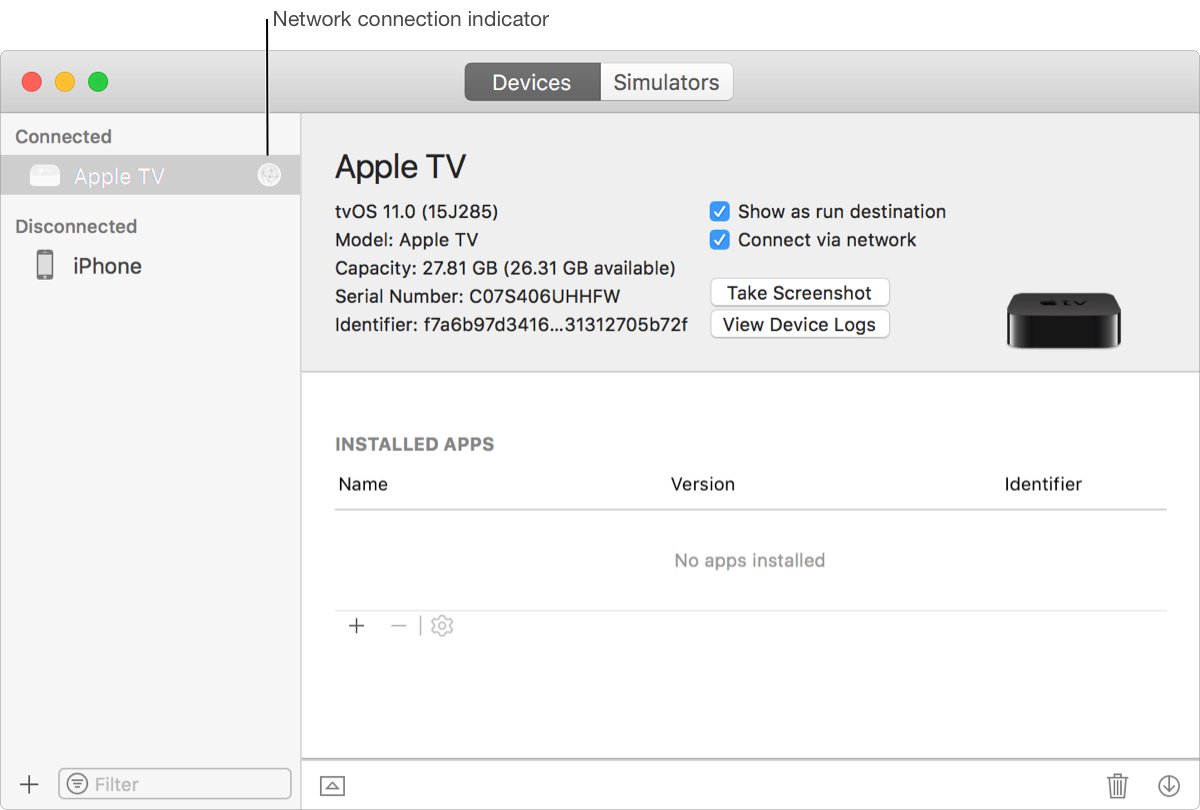The image size is (1200, 810).
Task: Uncheck Connect via network
Action: [719, 239]
